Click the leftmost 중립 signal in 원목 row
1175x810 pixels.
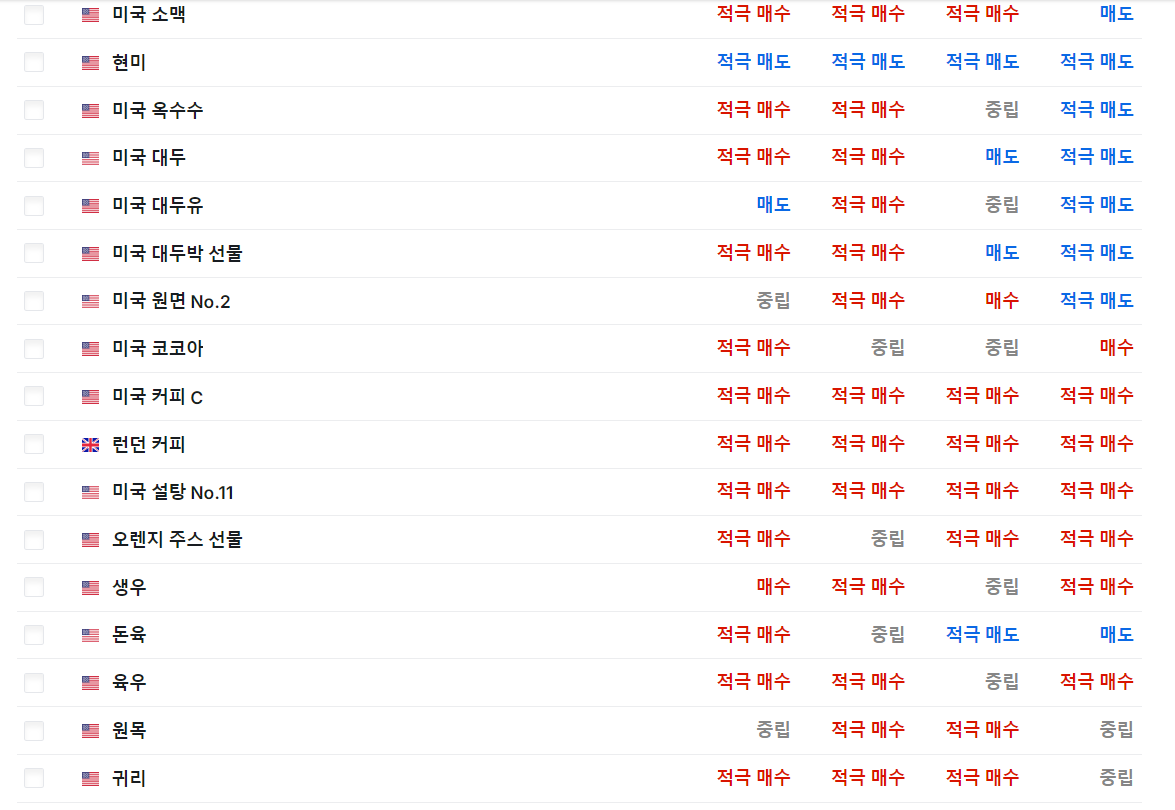point(773,730)
